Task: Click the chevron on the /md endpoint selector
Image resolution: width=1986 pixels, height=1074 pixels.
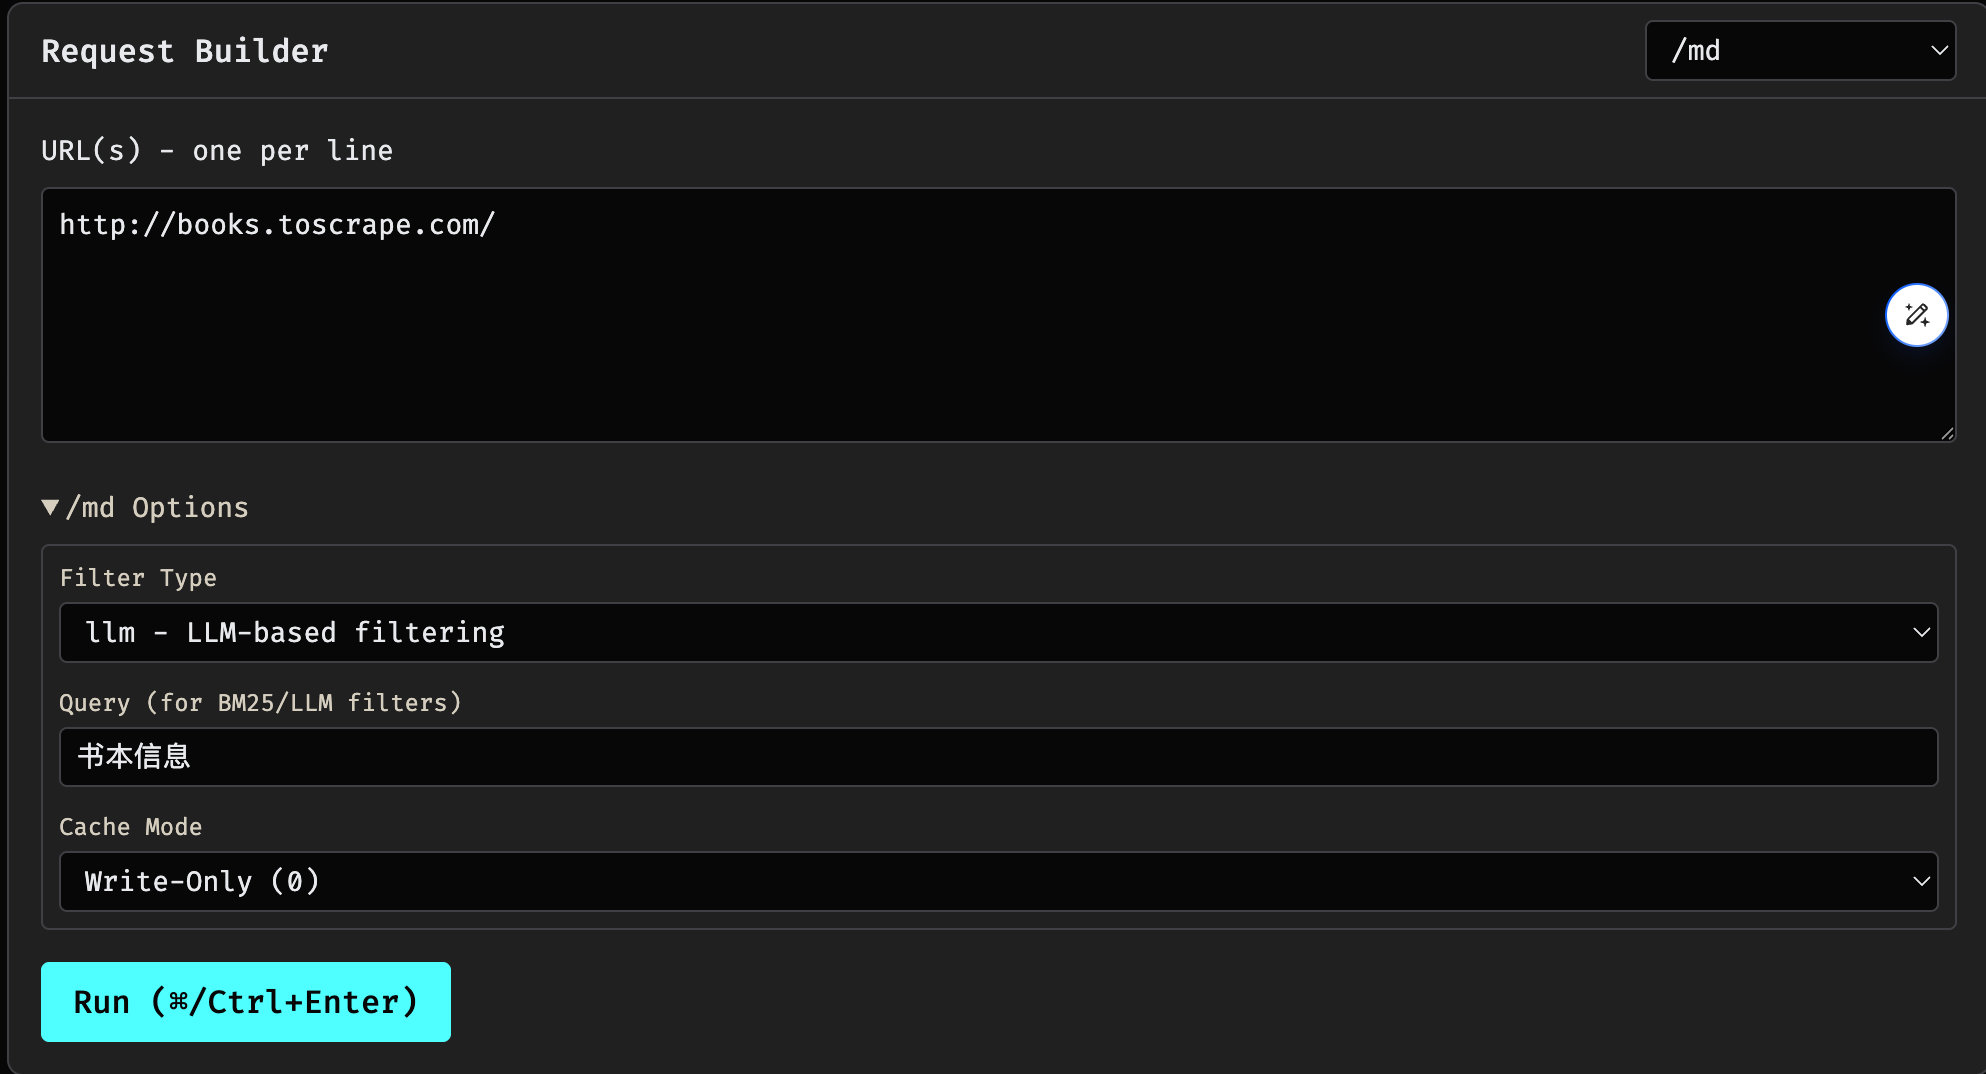Action: pos(1939,51)
